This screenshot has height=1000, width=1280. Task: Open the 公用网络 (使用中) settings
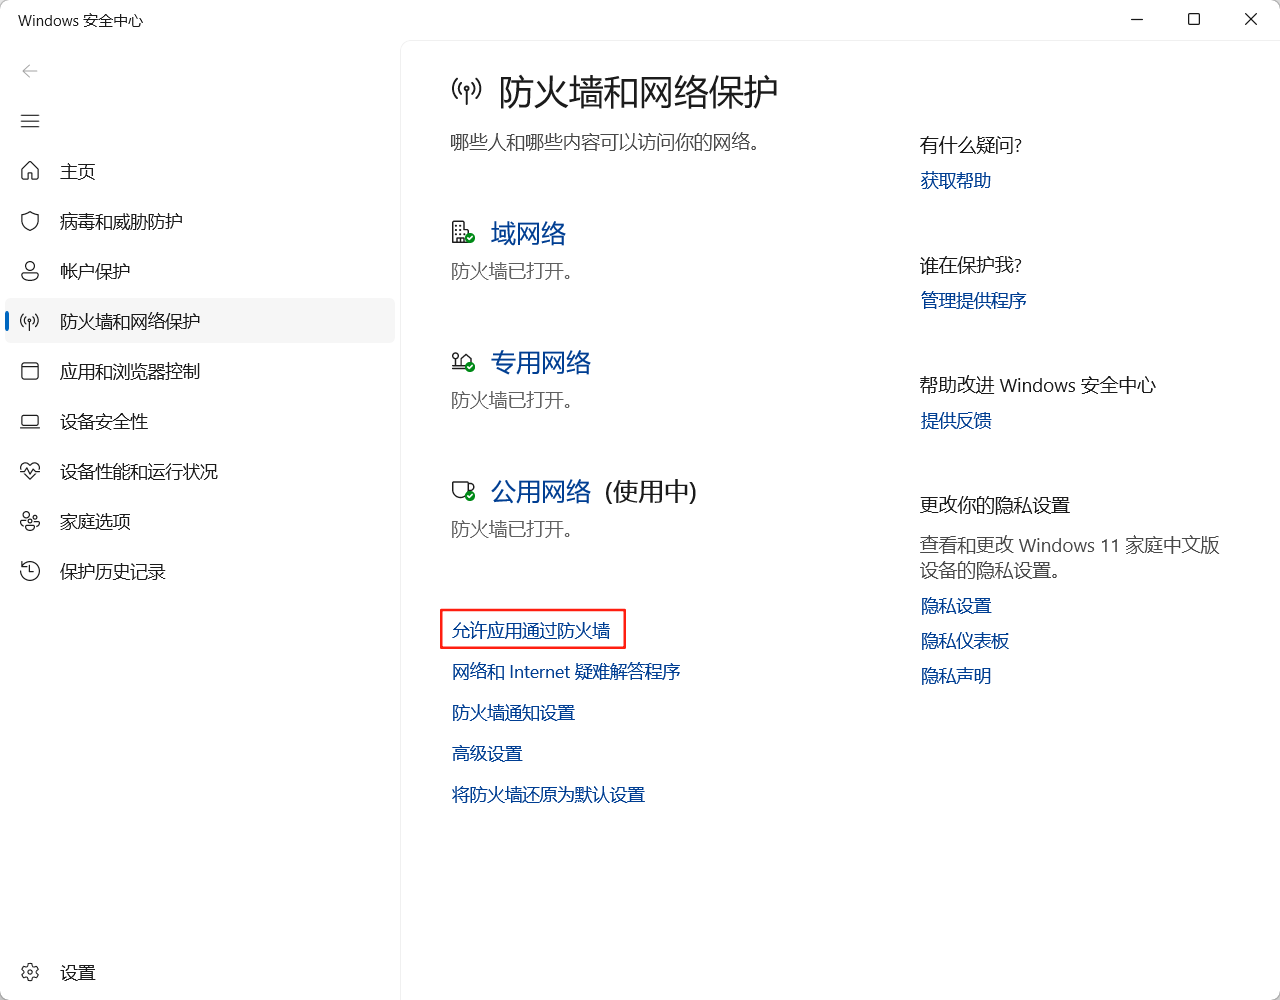[541, 492]
